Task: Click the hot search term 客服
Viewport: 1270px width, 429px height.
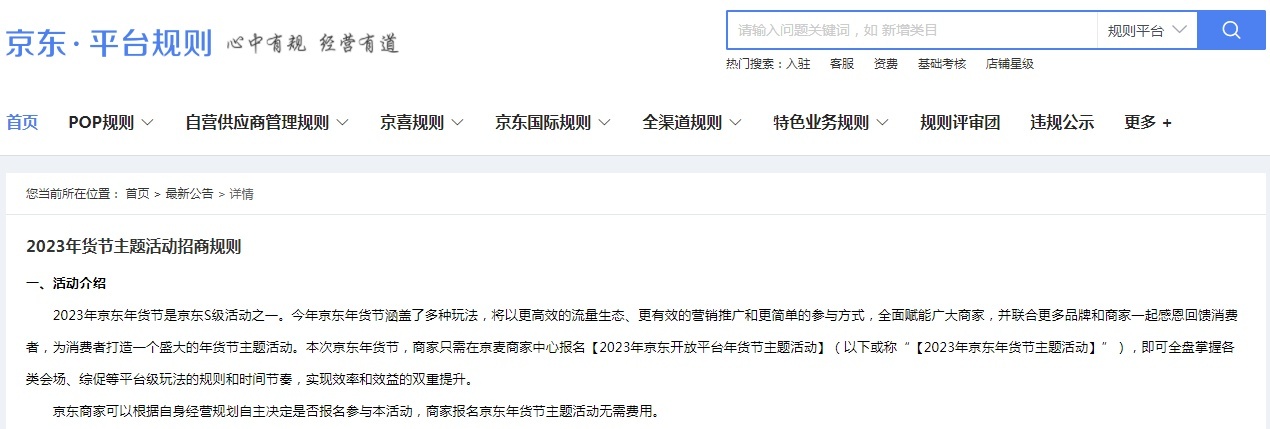Action: click(x=842, y=64)
